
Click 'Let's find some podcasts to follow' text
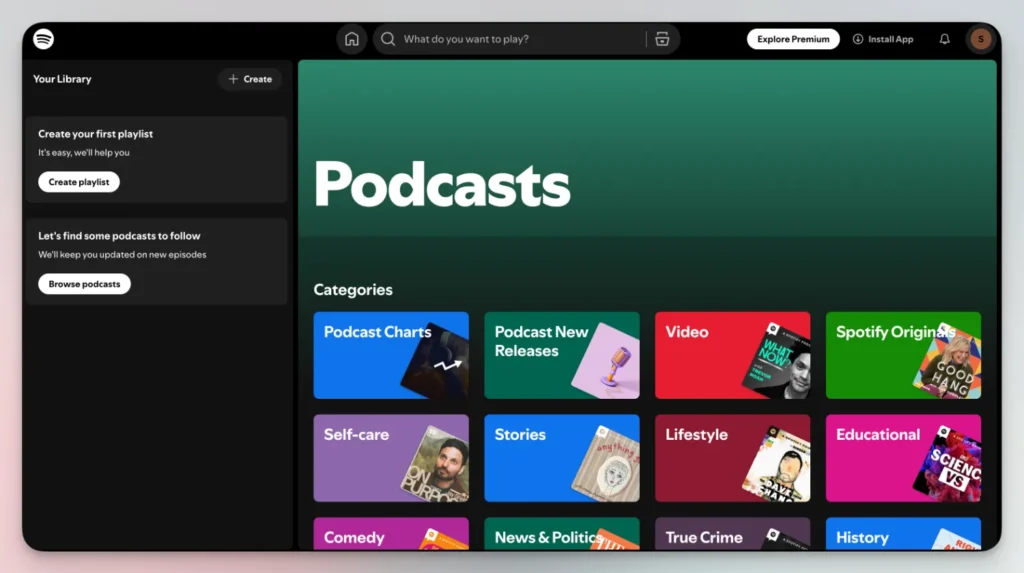coord(119,236)
